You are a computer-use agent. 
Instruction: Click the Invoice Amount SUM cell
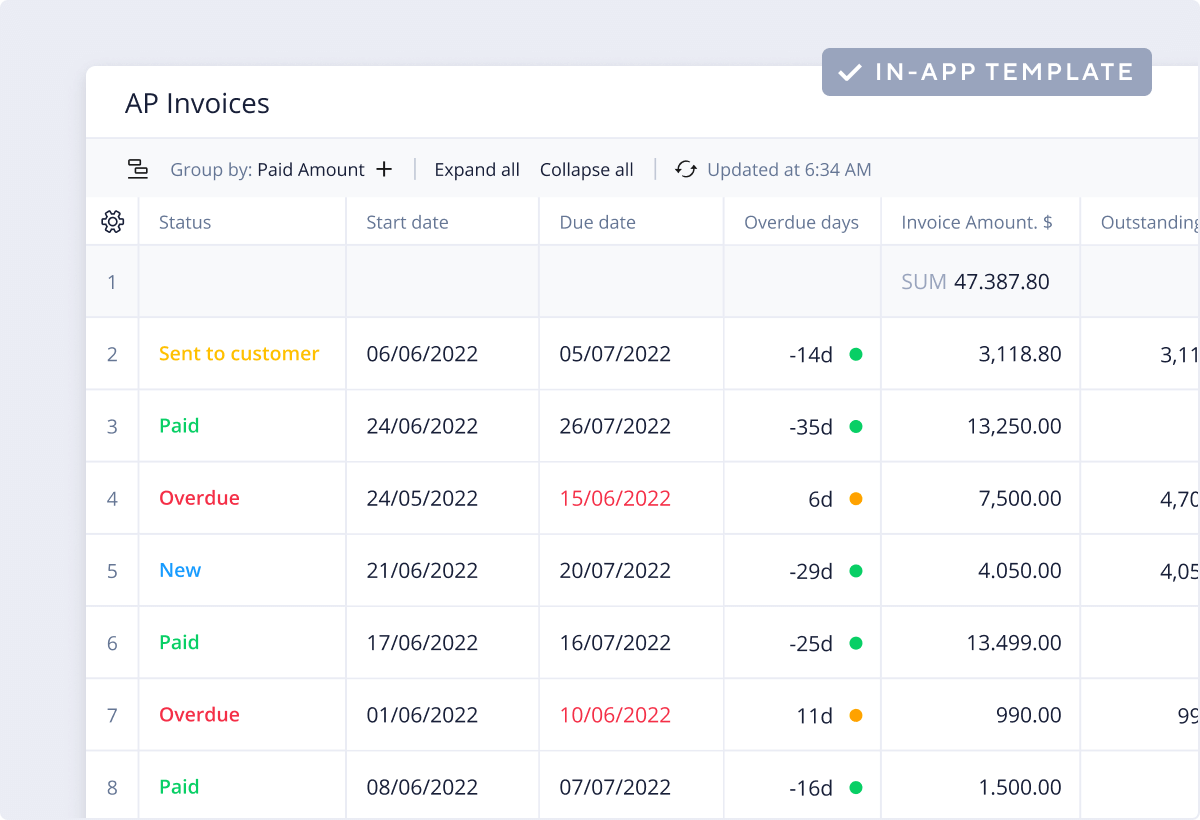coord(976,282)
